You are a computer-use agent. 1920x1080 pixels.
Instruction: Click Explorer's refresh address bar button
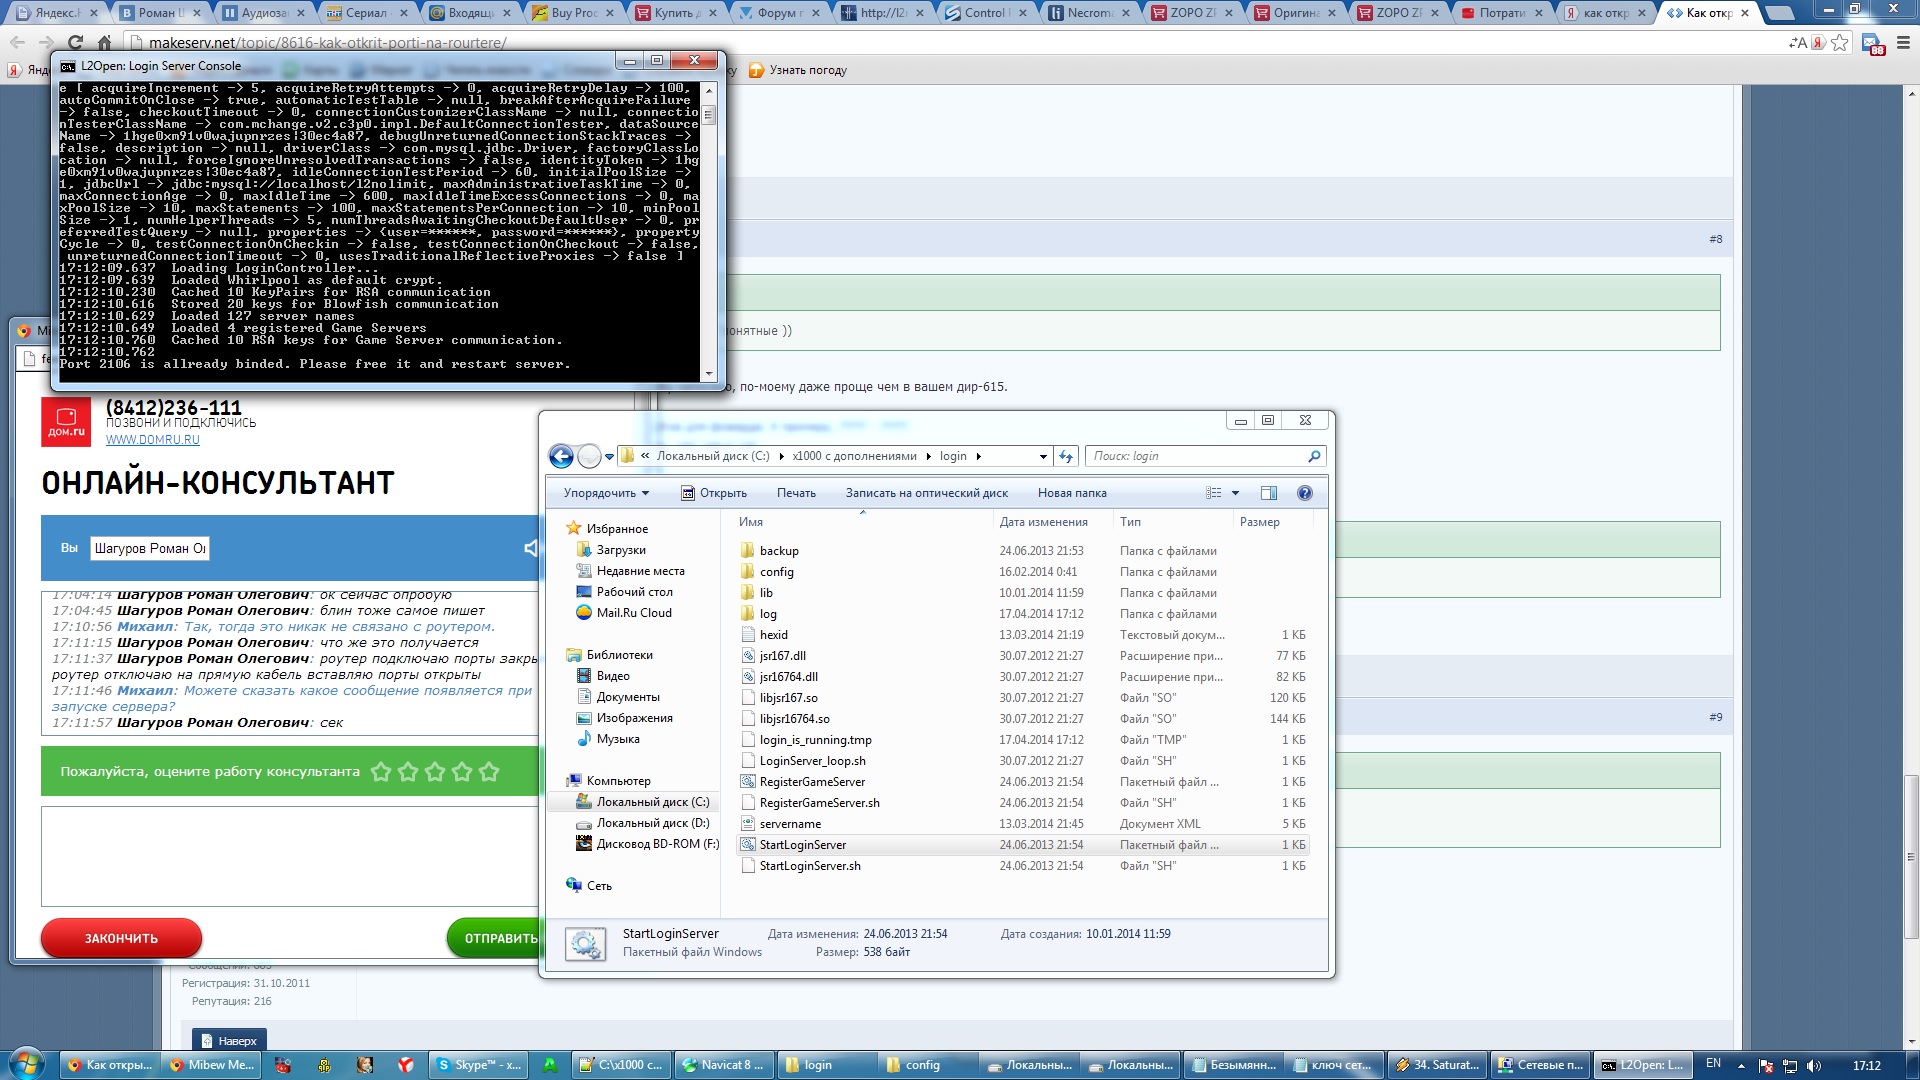tap(1066, 456)
